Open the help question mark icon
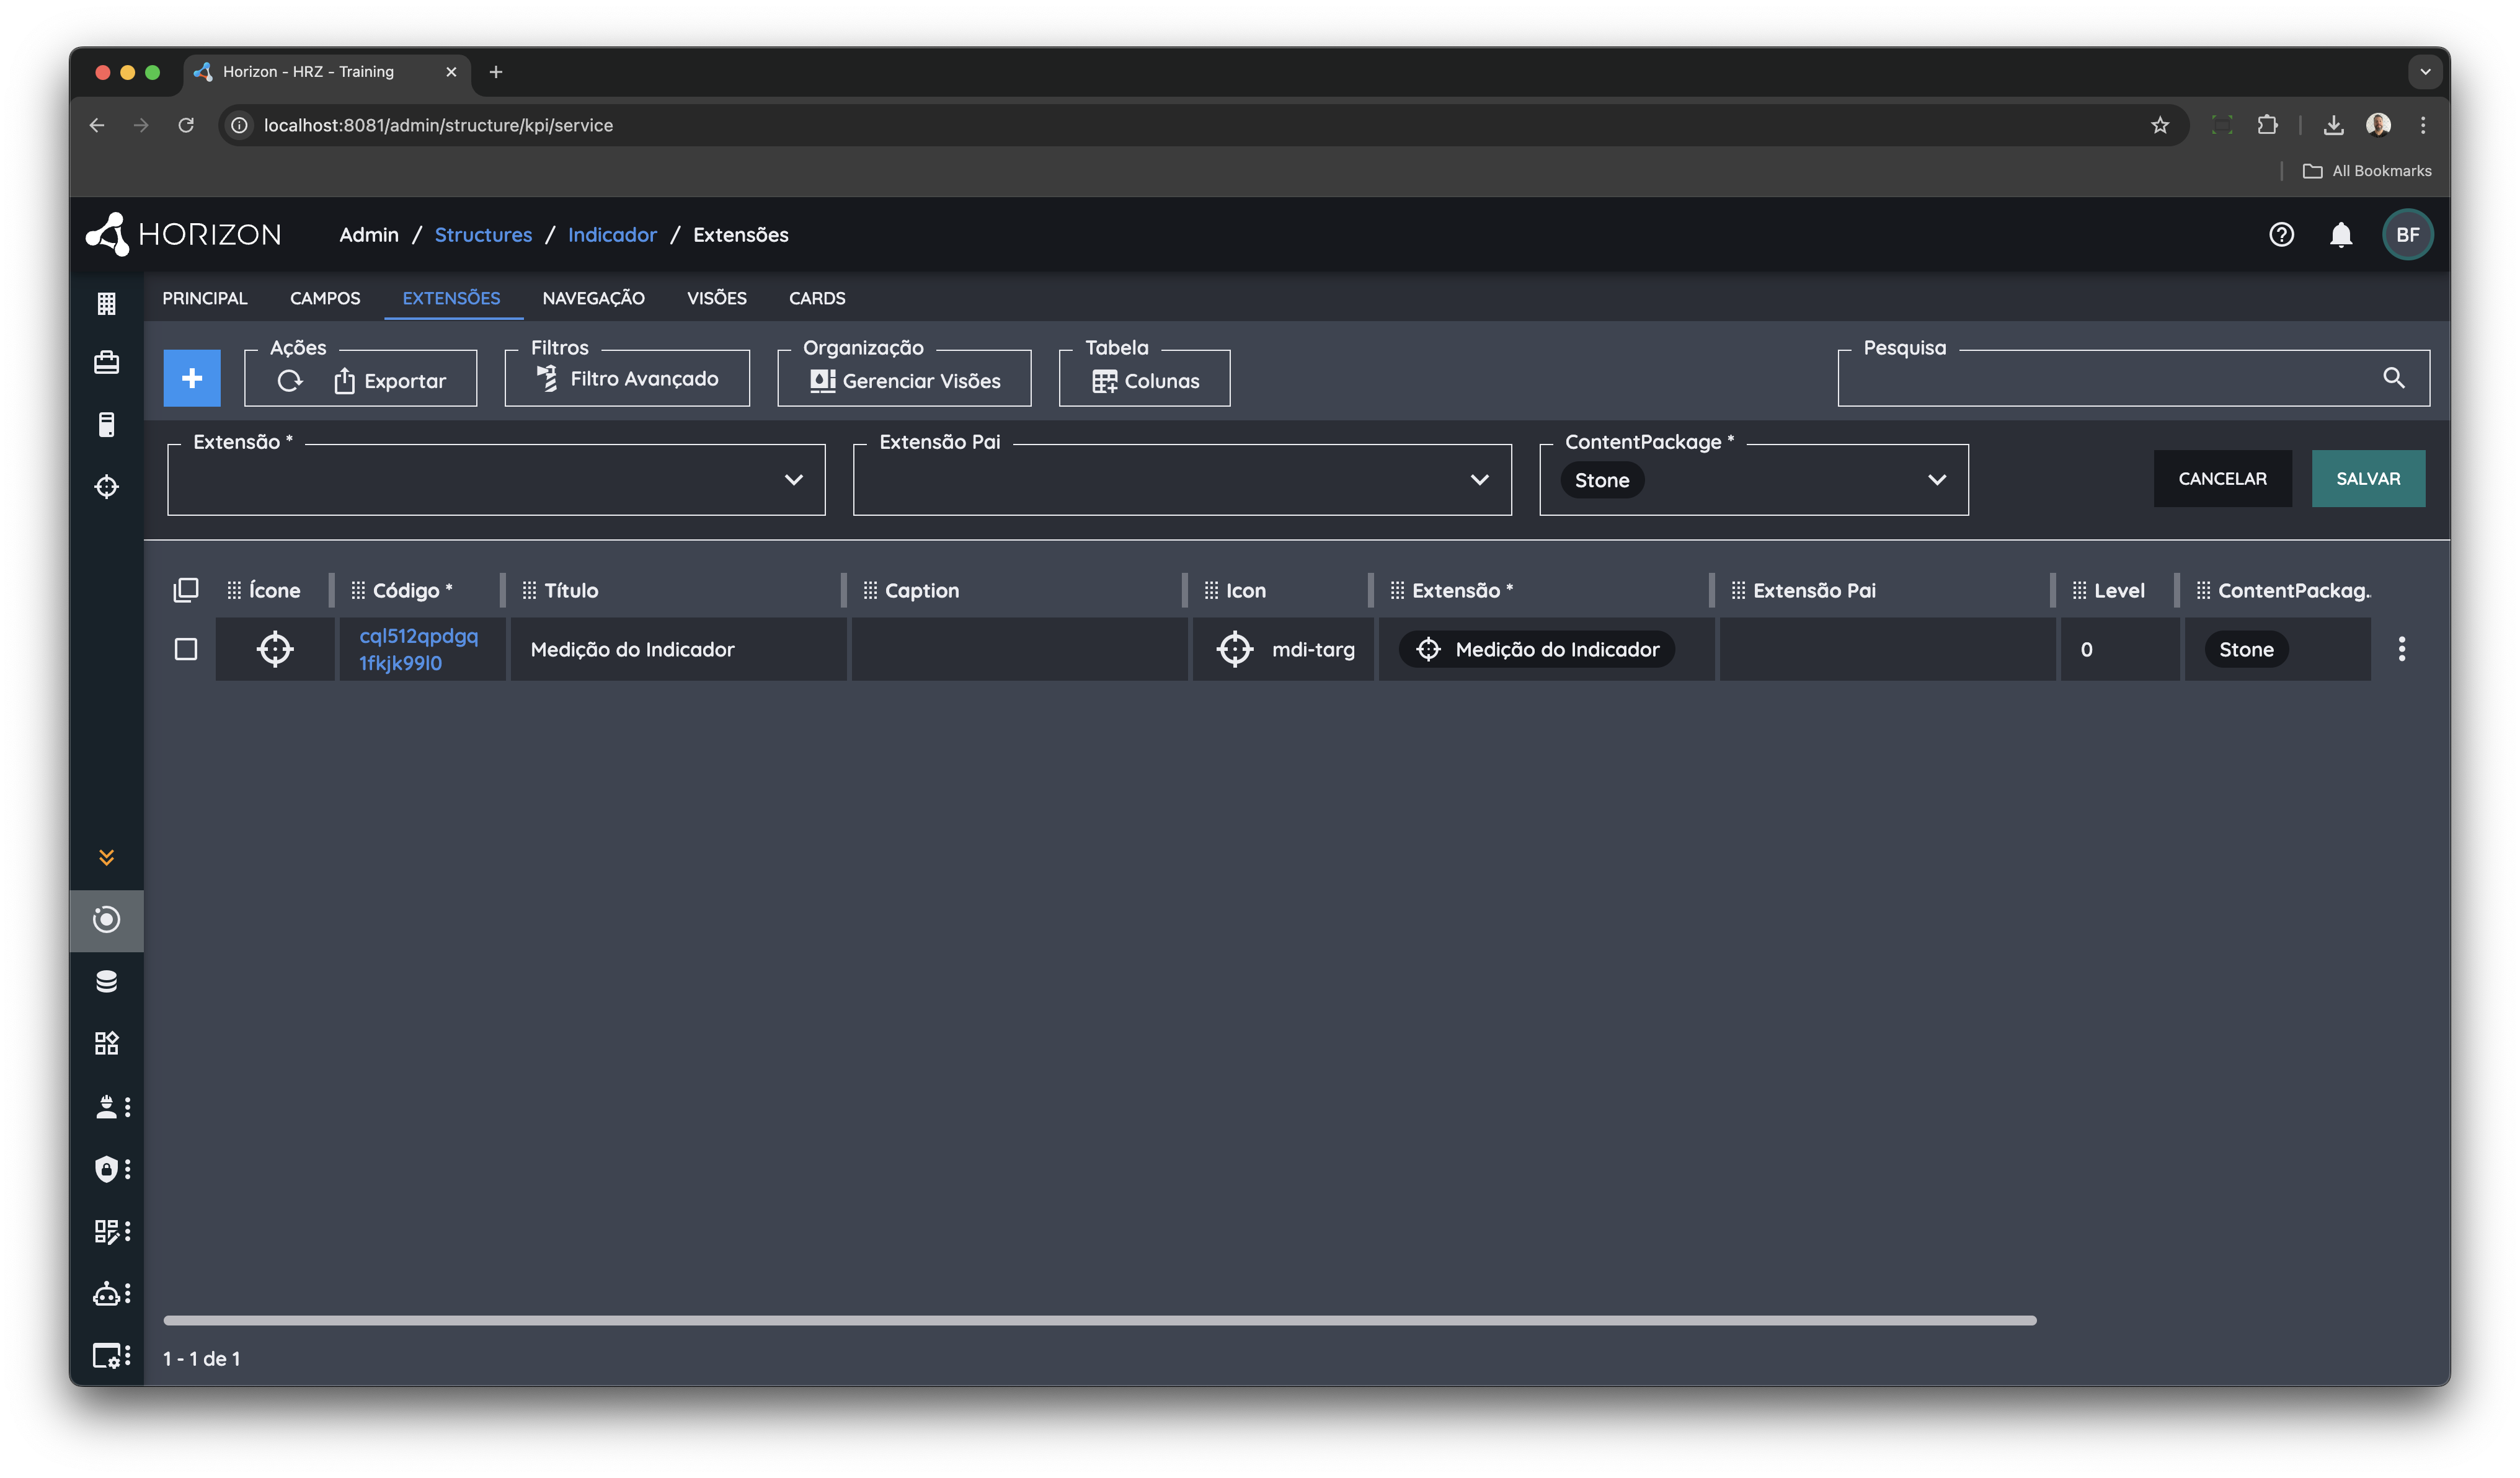Viewport: 2520px width, 1478px height. 2281,235
